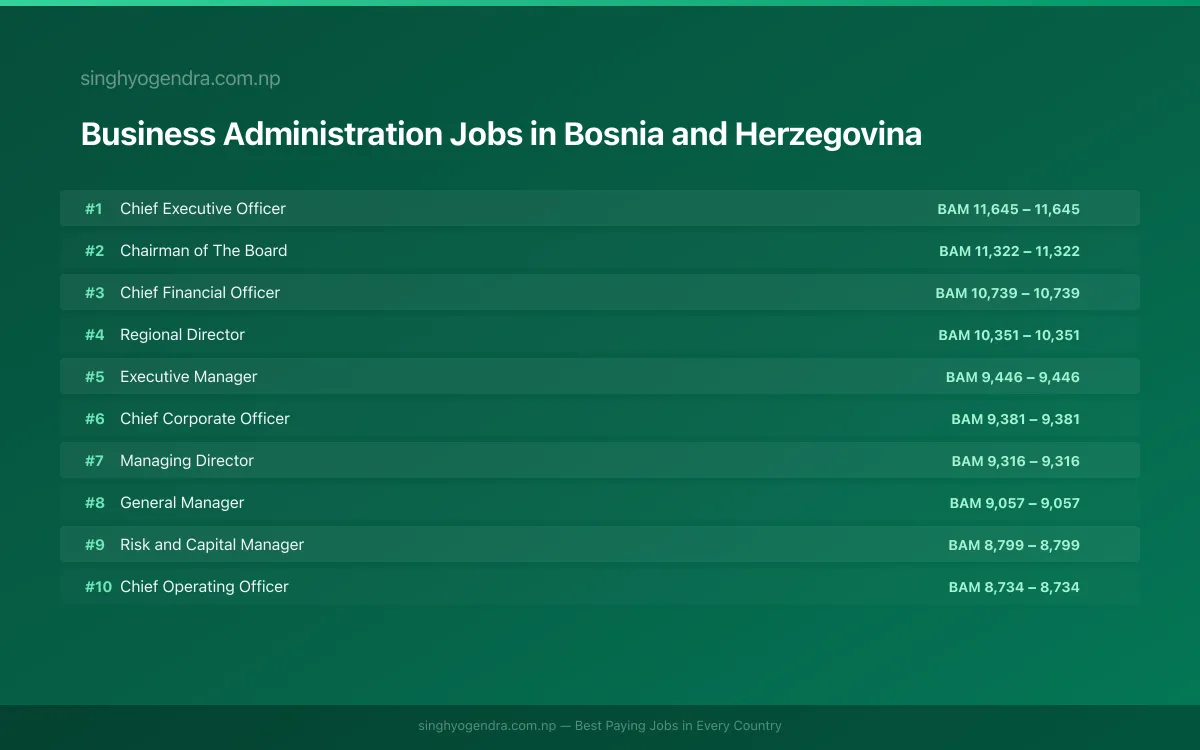Viewport: 1200px width, 750px height.
Task: Select Chief Operating Officer label
Action: coord(204,587)
